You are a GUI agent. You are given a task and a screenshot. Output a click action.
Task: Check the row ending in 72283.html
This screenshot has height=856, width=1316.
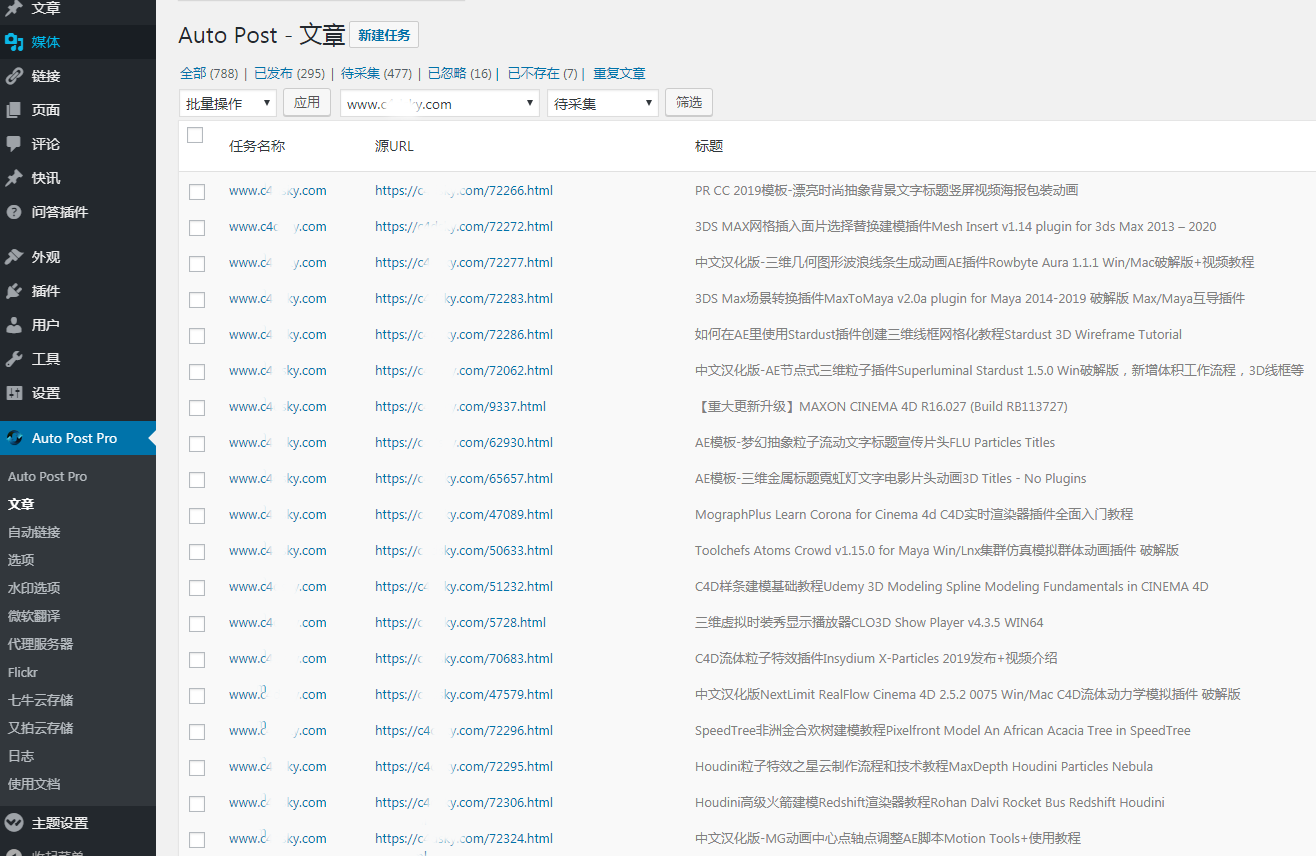[x=197, y=300]
